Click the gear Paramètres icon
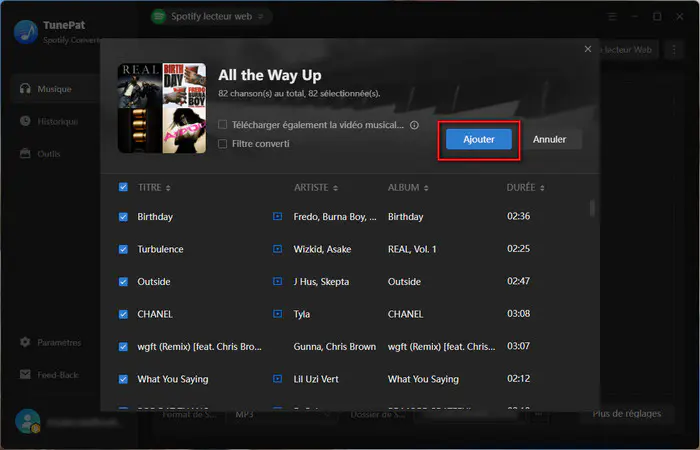The width and height of the screenshot is (700, 450). tap(25, 342)
